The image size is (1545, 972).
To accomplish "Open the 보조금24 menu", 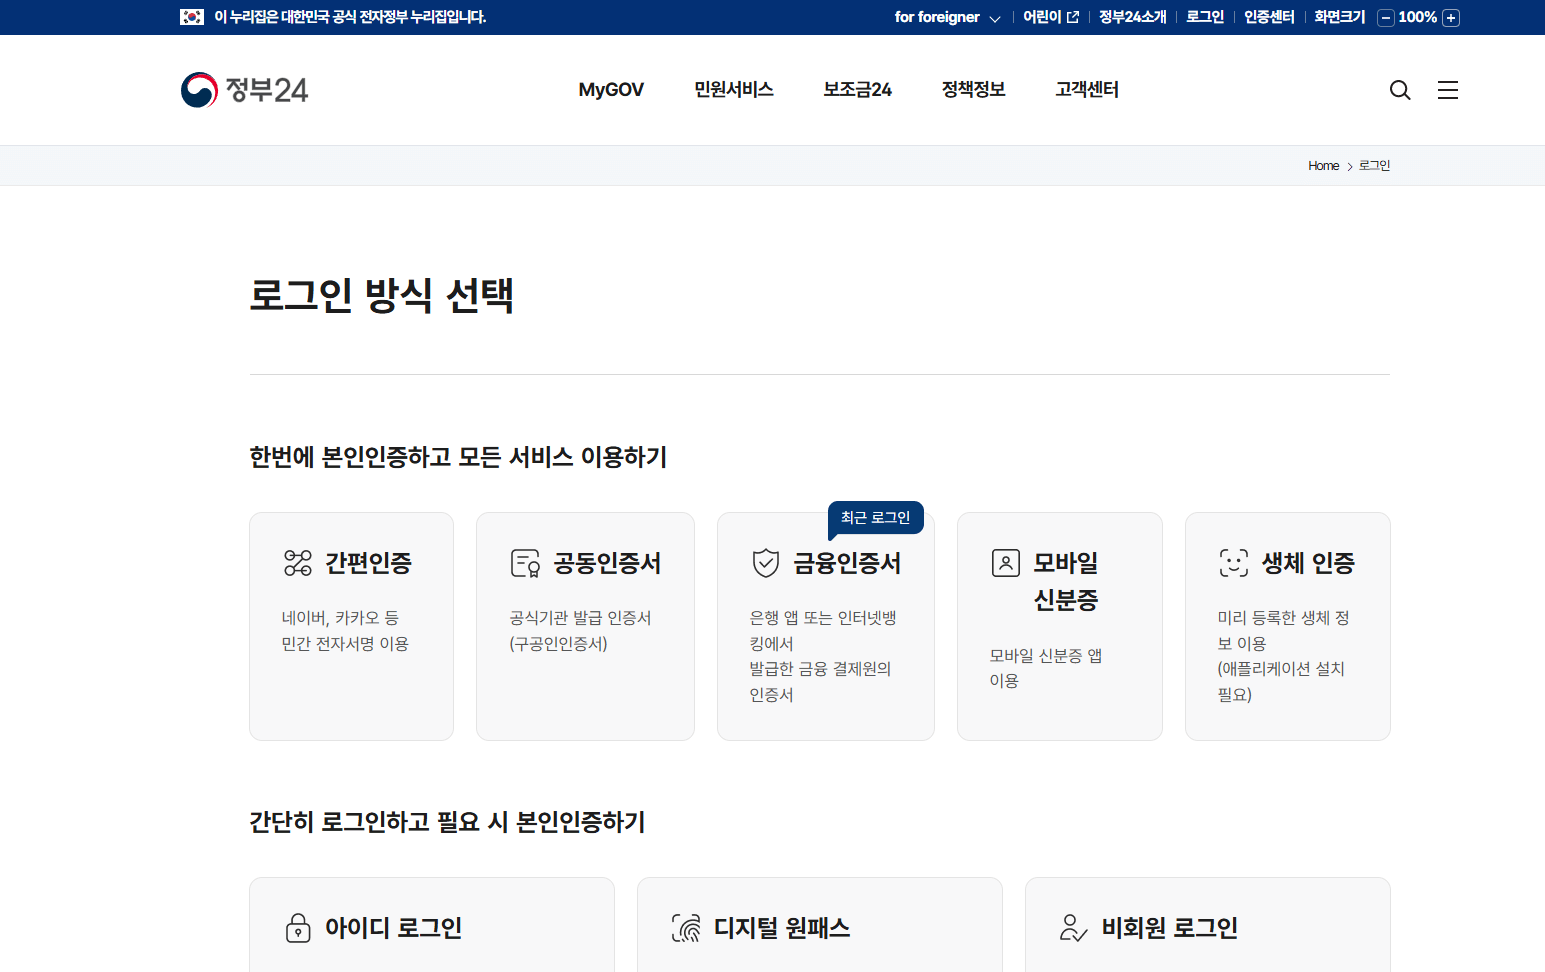I will pyautogui.click(x=857, y=89).
